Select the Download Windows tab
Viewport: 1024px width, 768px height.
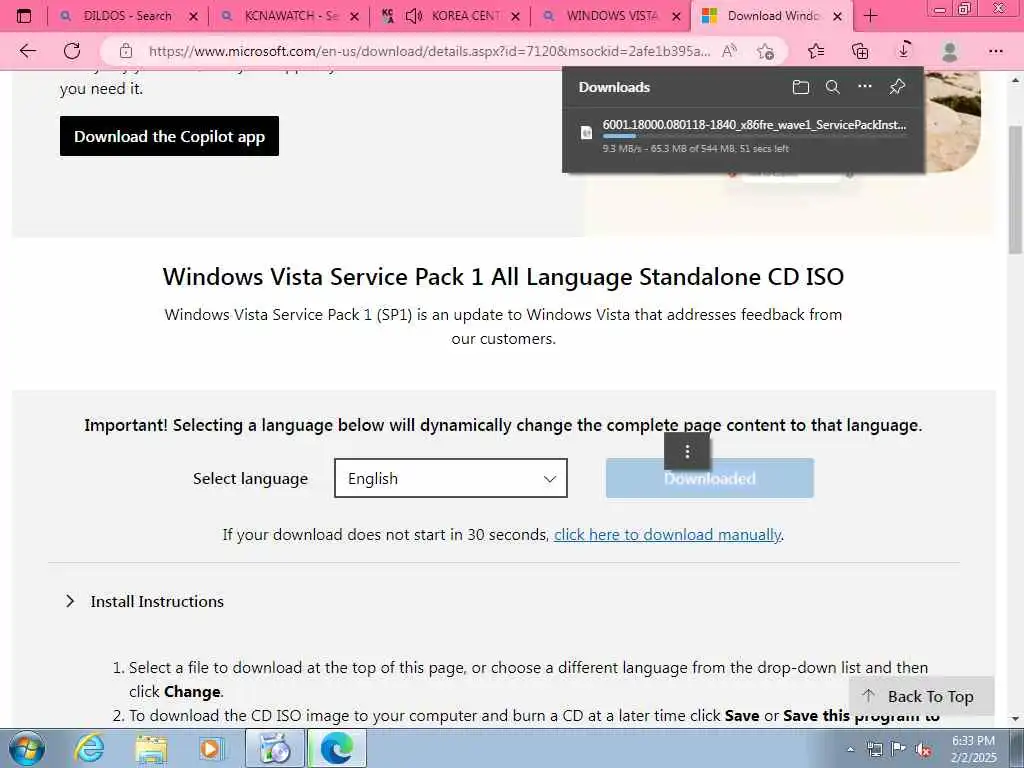(x=772, y=16)
